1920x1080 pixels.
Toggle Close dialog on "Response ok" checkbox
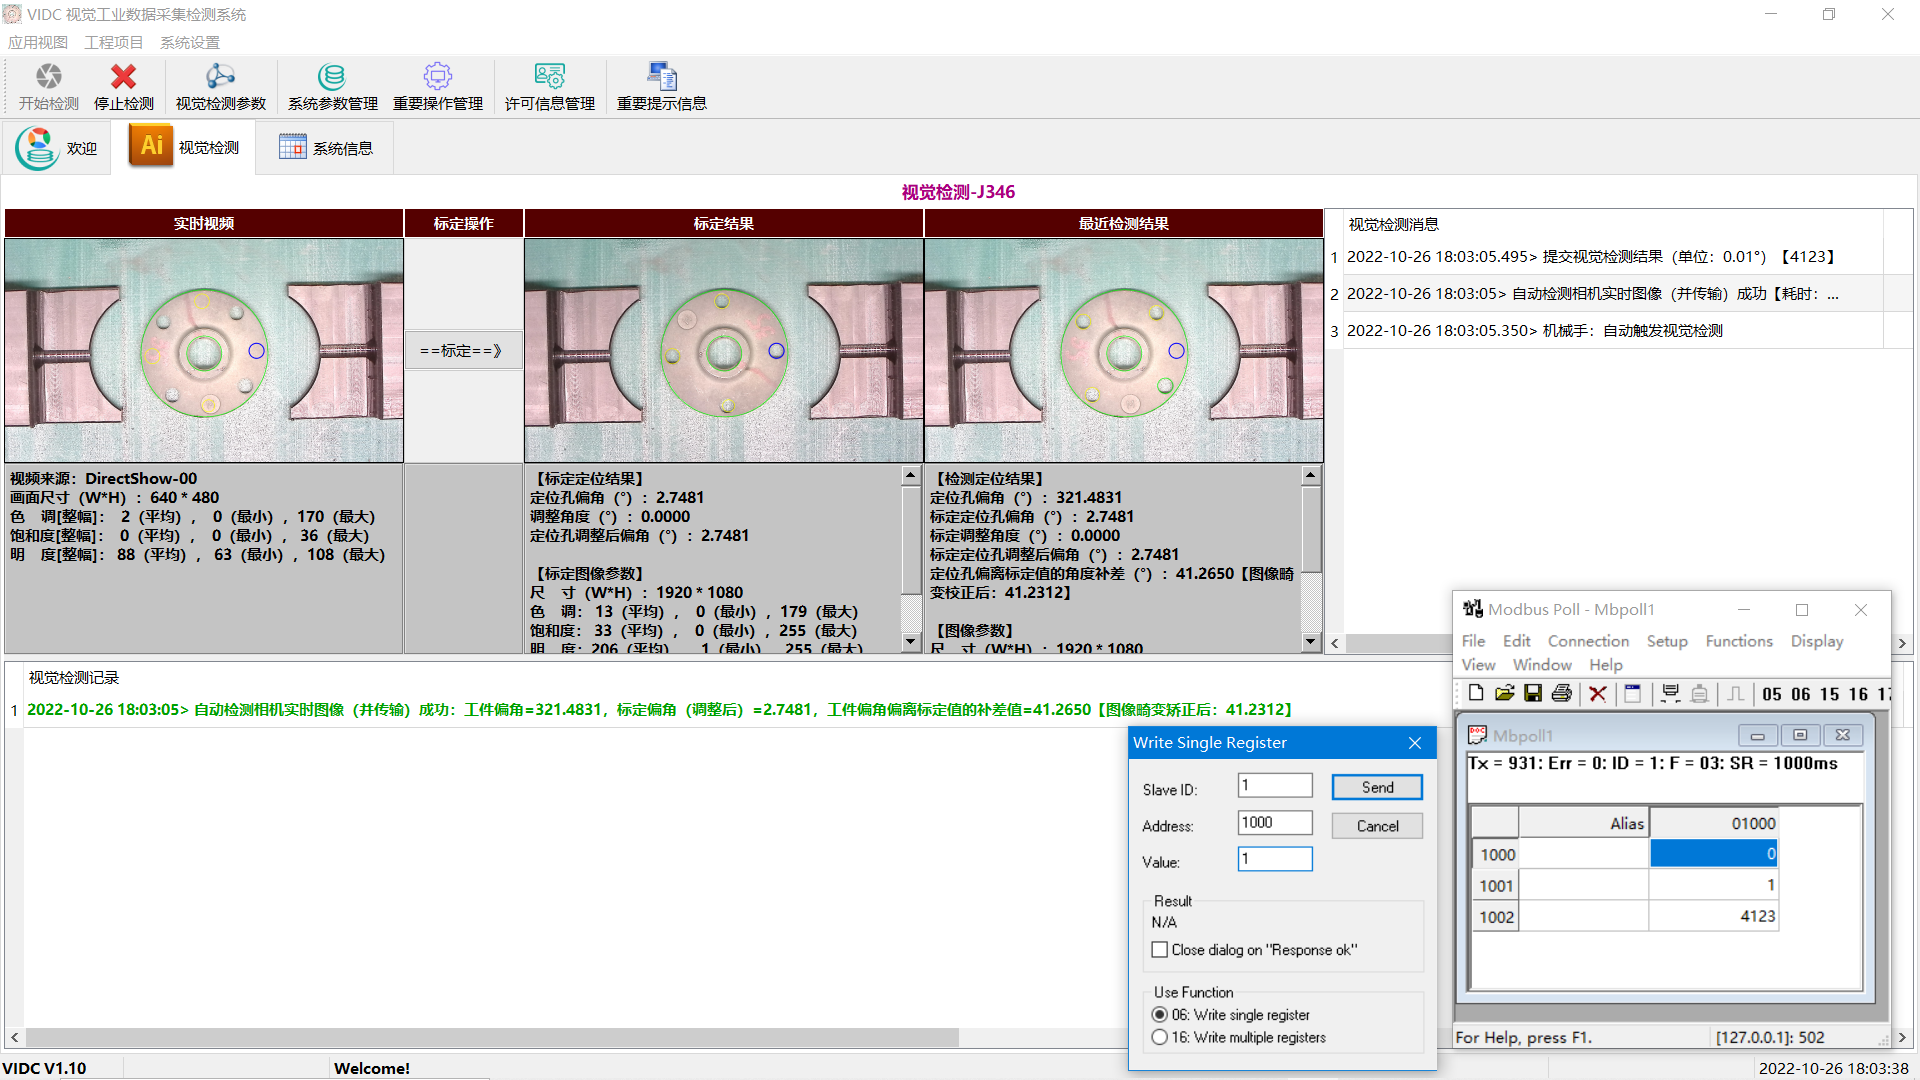pyautogui.click(x=1160, y=950)
